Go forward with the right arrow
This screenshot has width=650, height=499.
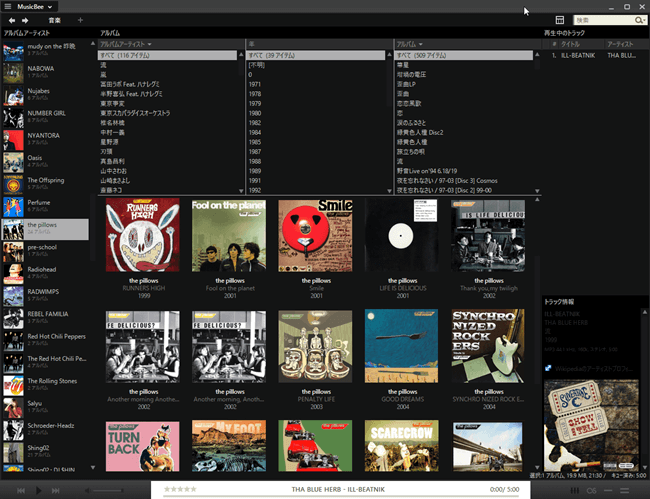[x=25, y=20]
